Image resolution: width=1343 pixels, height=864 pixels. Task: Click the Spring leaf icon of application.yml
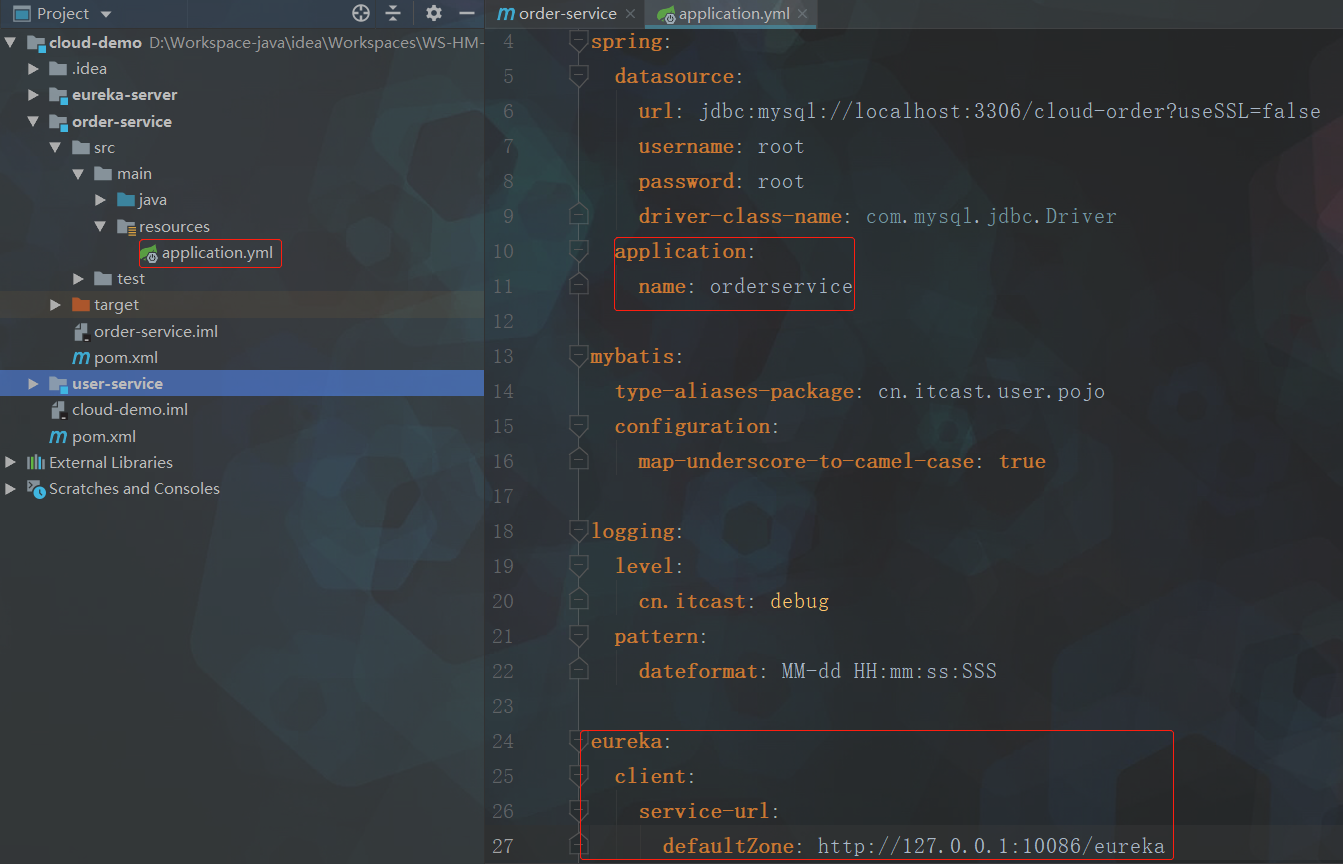[149, 253]
